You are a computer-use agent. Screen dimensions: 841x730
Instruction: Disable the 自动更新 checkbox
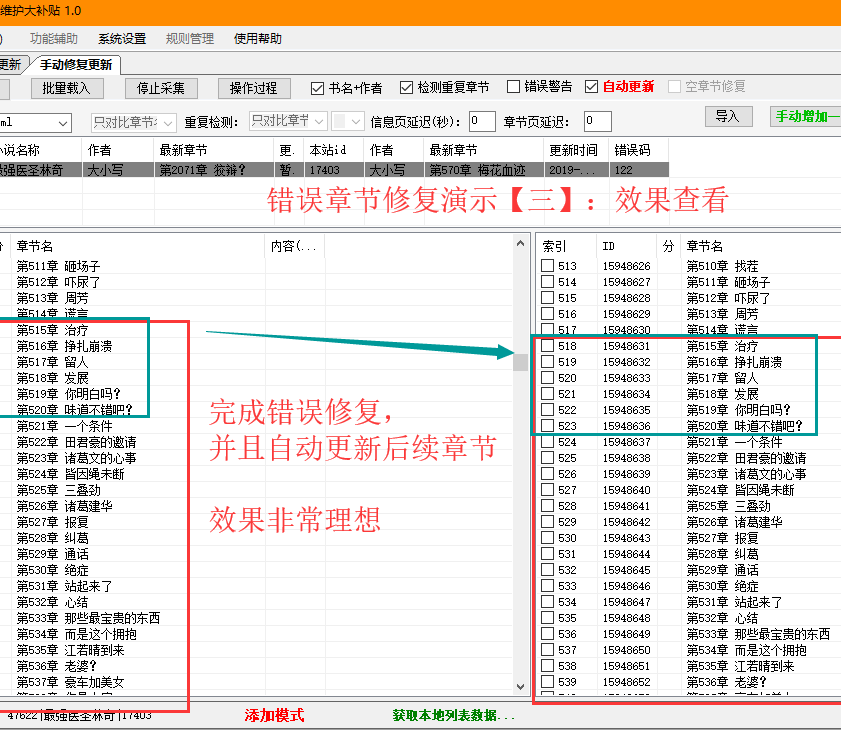tap(592, 87)
